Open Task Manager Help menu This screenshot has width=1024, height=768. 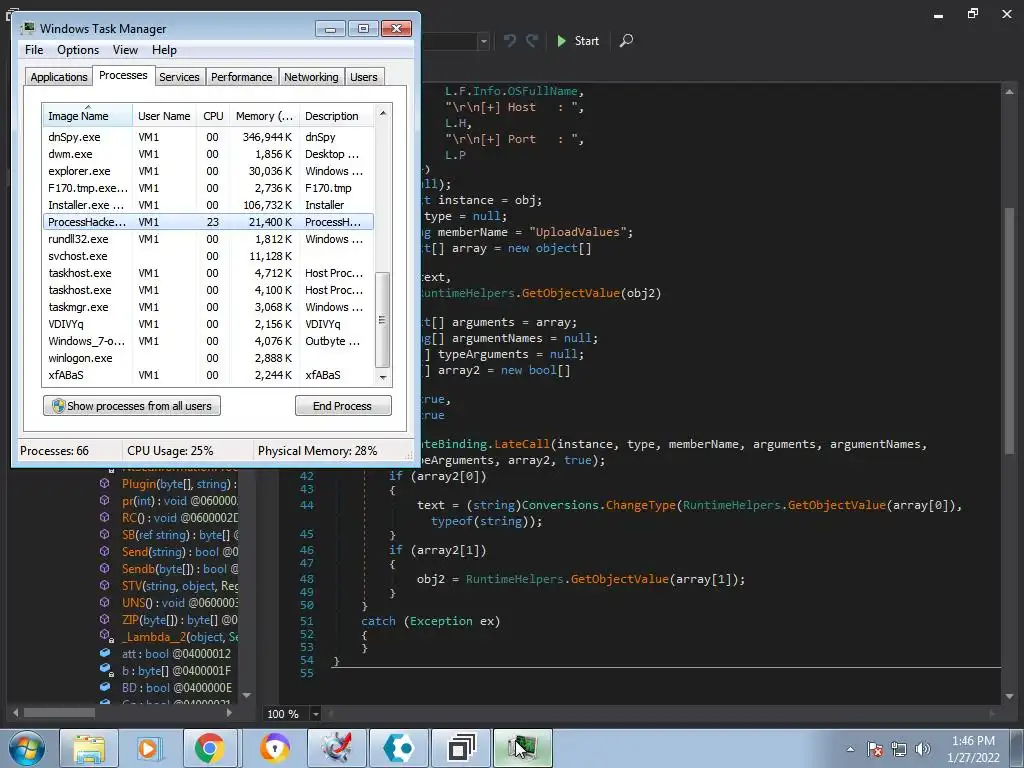(x=164, y=50)
